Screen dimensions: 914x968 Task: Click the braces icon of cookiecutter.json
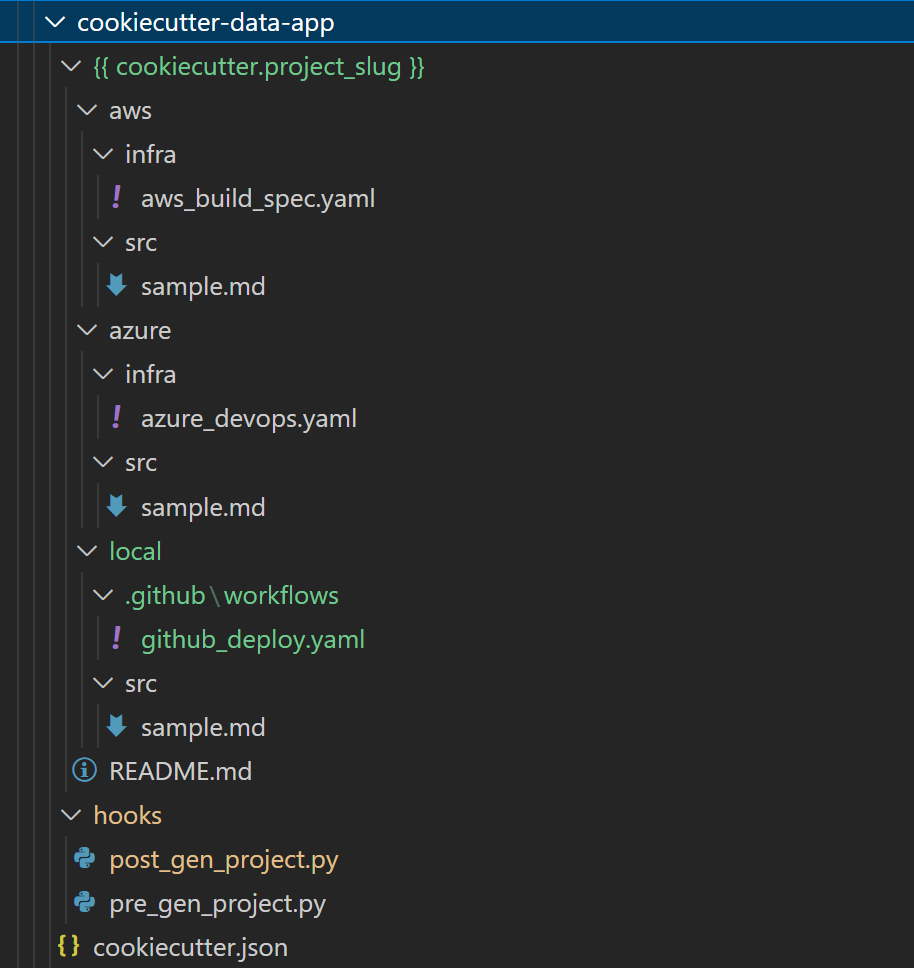[69, 946]
